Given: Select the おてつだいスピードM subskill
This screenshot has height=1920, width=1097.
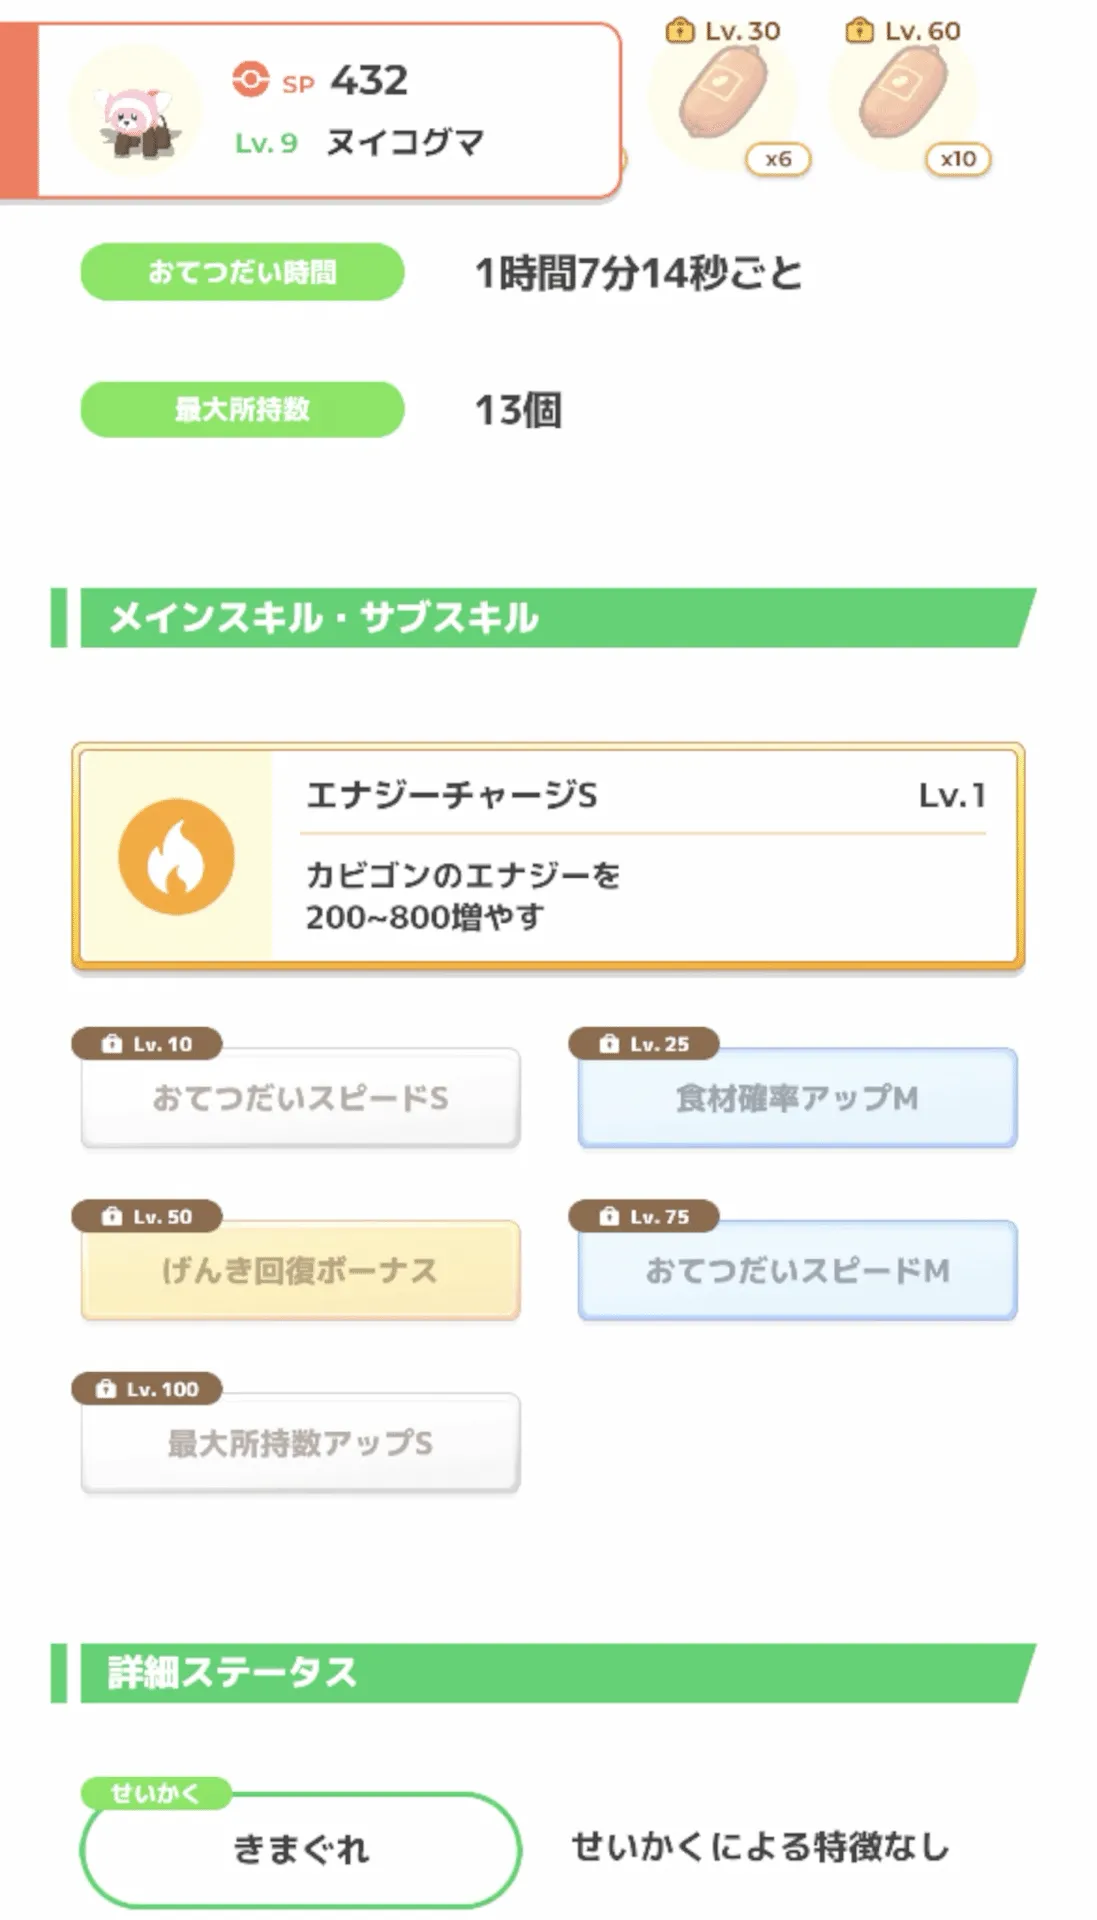Looking at the screenshot, I should coord(797,1270).
